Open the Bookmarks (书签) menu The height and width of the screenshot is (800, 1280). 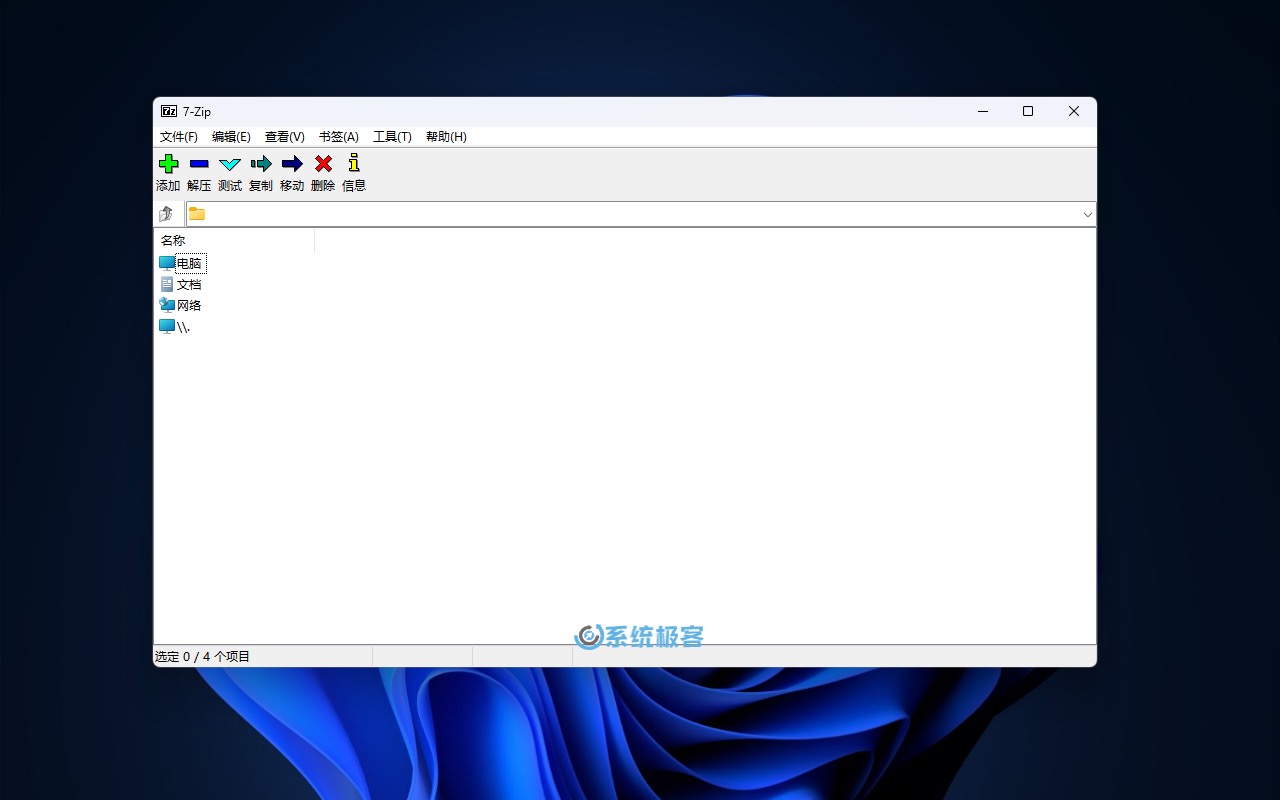[339, 137]
